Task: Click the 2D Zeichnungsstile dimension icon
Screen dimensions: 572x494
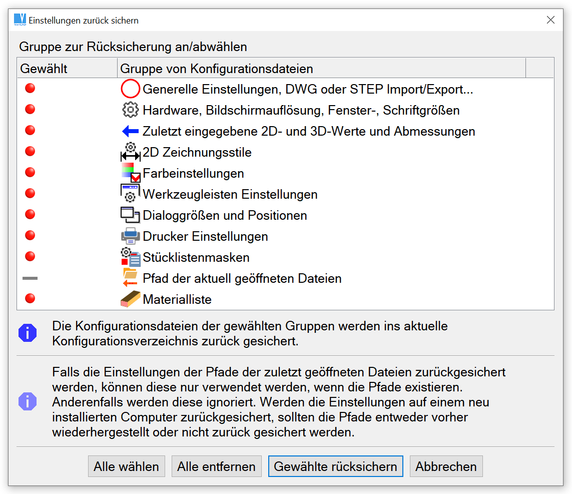Action: 130,152
